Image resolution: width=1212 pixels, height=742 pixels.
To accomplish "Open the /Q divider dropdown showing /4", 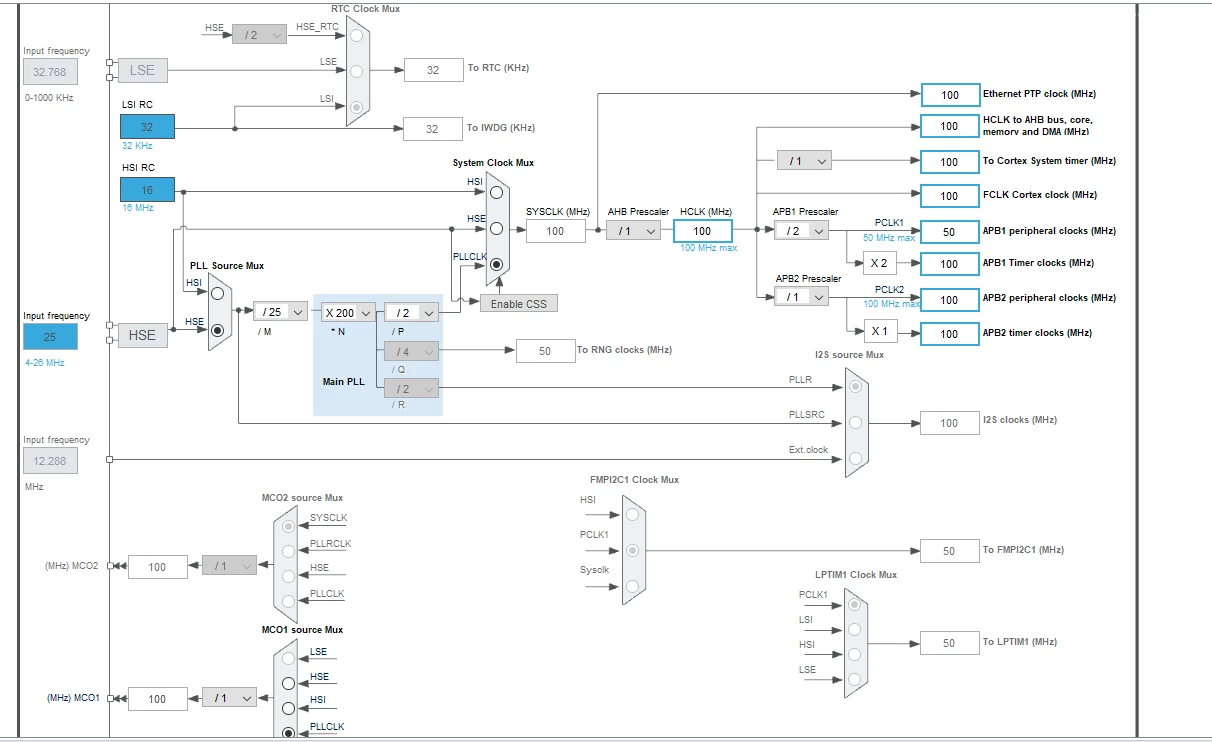I will pyautogui.click(x=412, y=351).
